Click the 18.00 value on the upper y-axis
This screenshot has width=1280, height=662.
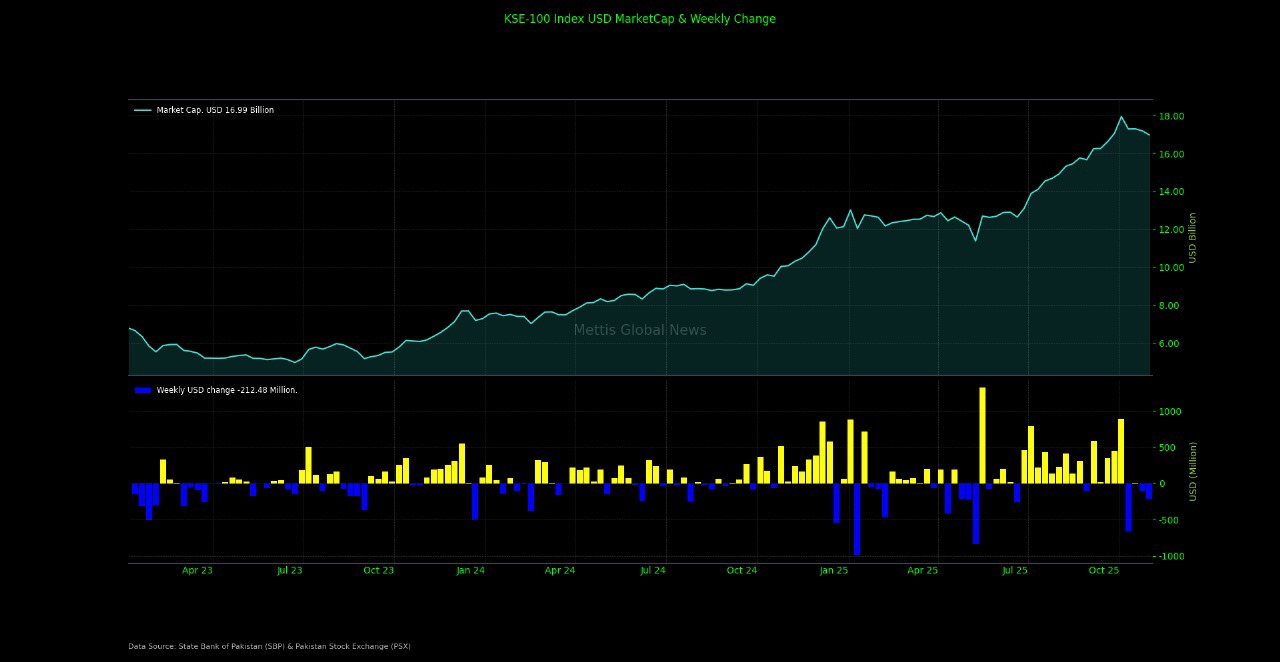(x=1171, y=116)
